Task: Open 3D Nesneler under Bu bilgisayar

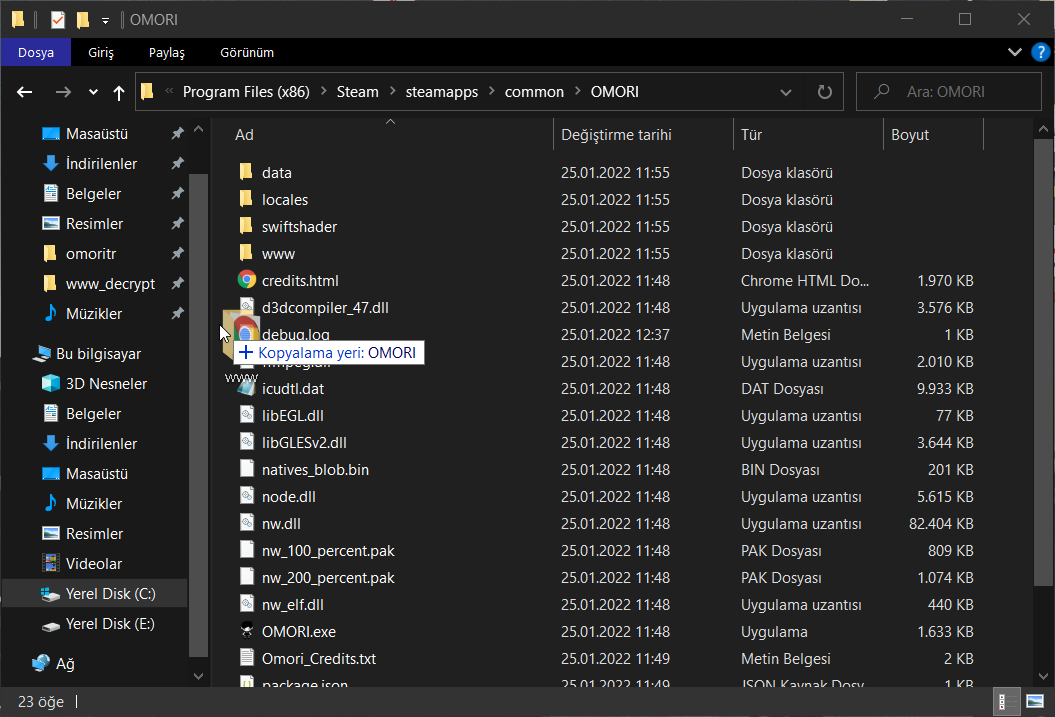Action: 106,383
